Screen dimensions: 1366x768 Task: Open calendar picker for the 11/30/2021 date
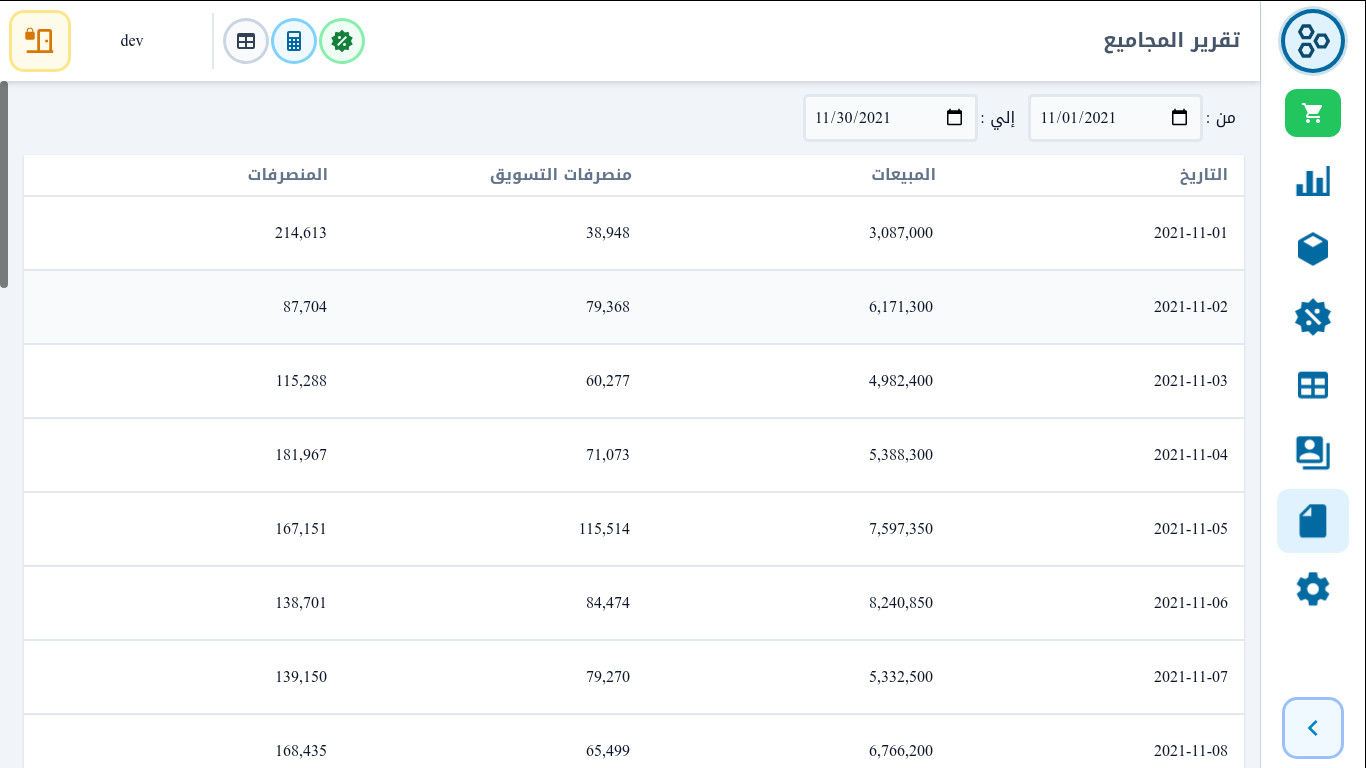point(954,118)
